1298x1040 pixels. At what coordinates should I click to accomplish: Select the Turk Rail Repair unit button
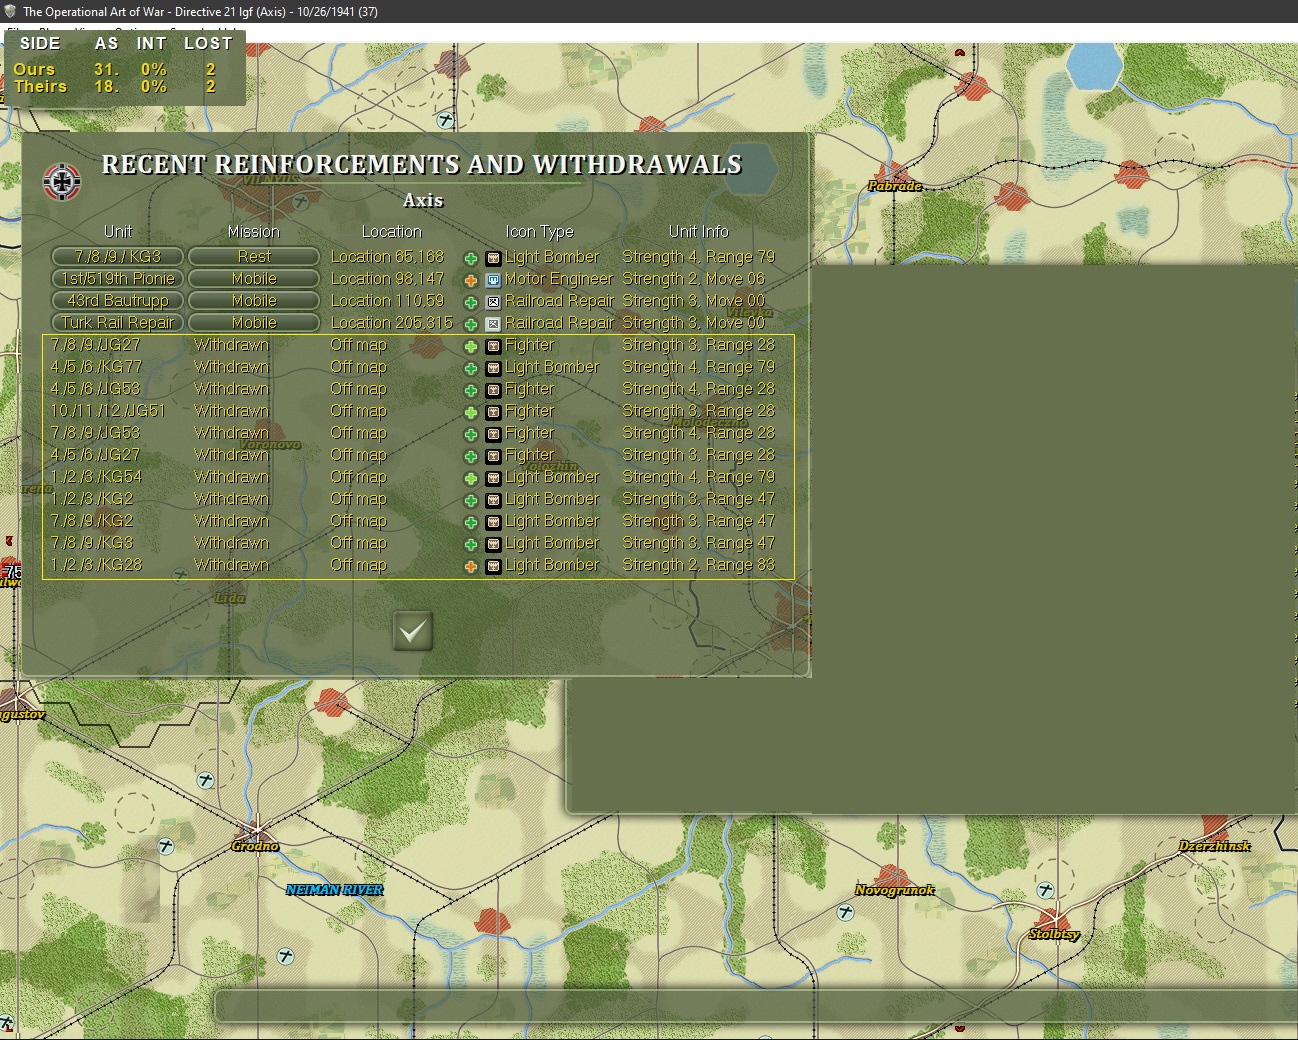click(x=118, y=323)
